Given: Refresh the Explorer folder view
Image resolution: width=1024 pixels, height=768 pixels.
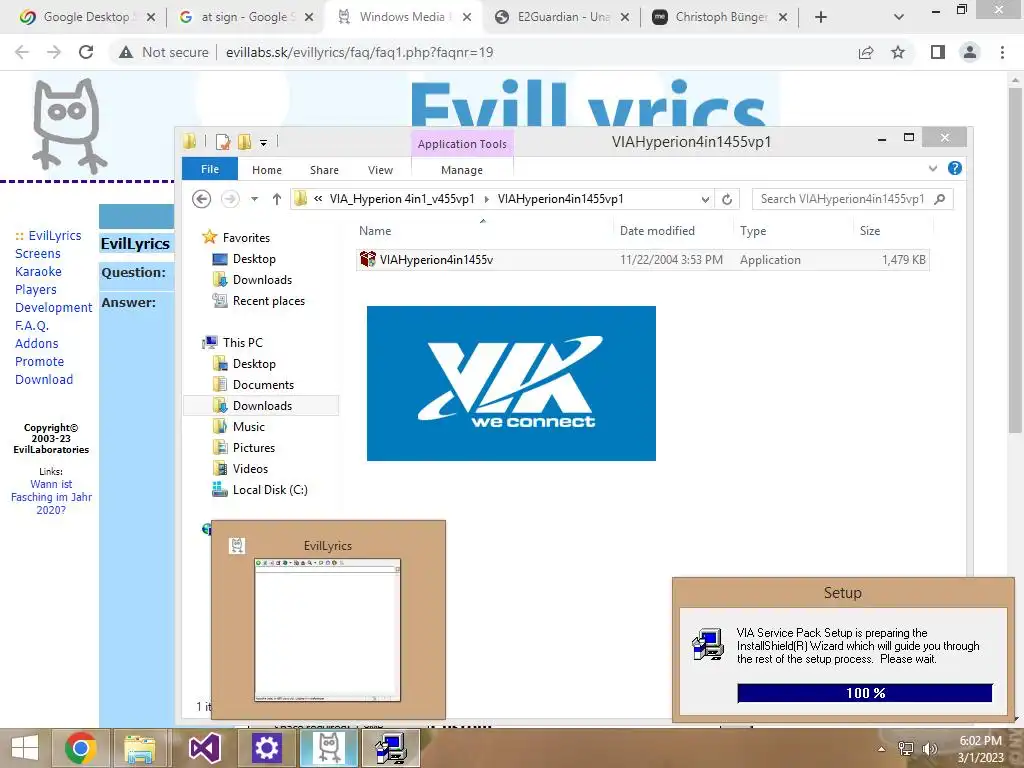Looking at the screenshot, I should pos(727,199).
